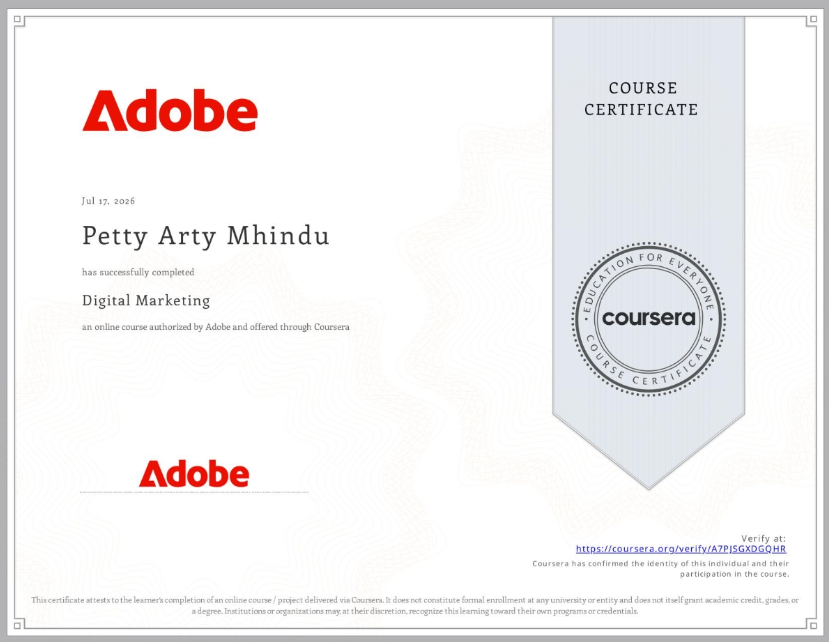Click the line 'an online course authorized by Adobe'
829x642 pixels.
pyautogui.click(x=216, y=327)
